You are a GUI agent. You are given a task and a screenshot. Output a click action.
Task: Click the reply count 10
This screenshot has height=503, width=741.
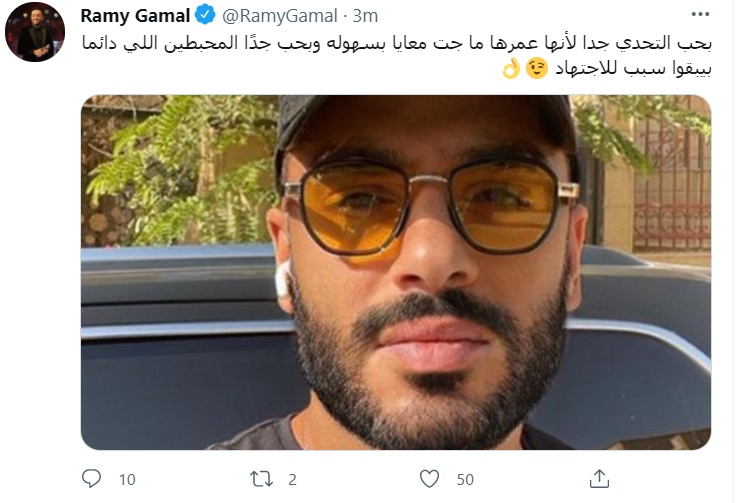[x=127, y=480]
